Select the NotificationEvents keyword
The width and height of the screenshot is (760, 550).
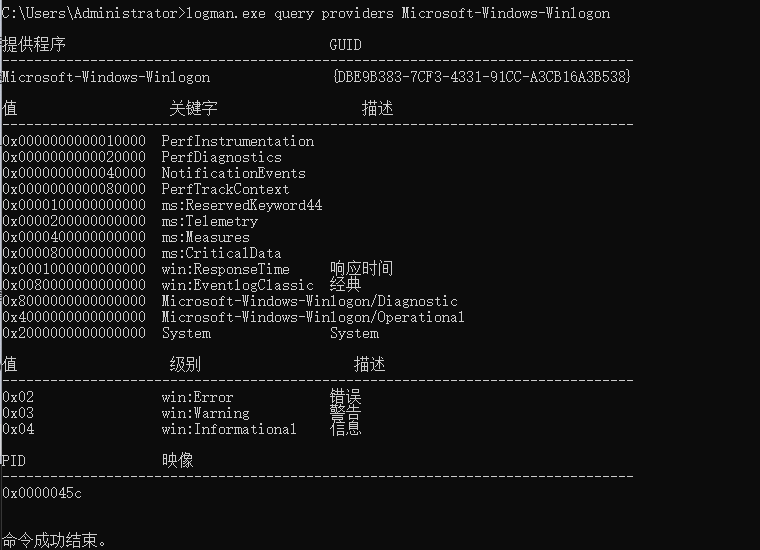coord(234,173)
